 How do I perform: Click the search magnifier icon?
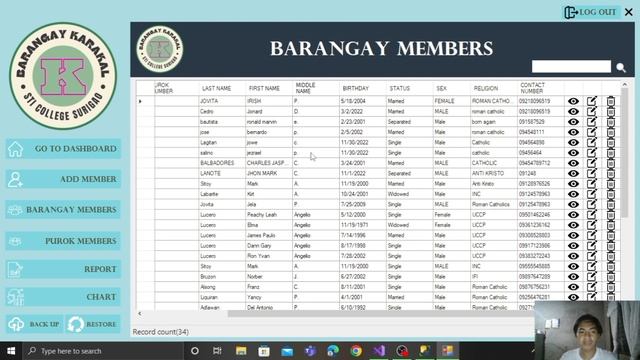621,67
